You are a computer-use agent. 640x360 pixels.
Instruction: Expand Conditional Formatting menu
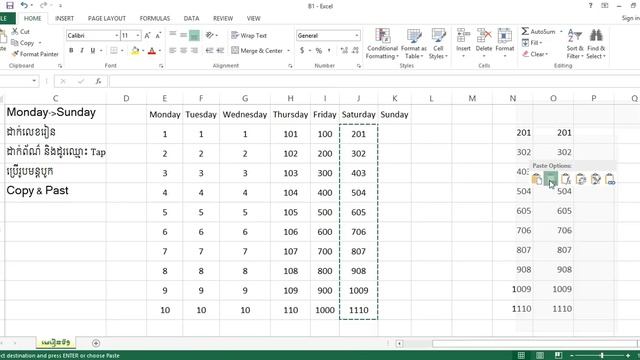click(382, 44)
